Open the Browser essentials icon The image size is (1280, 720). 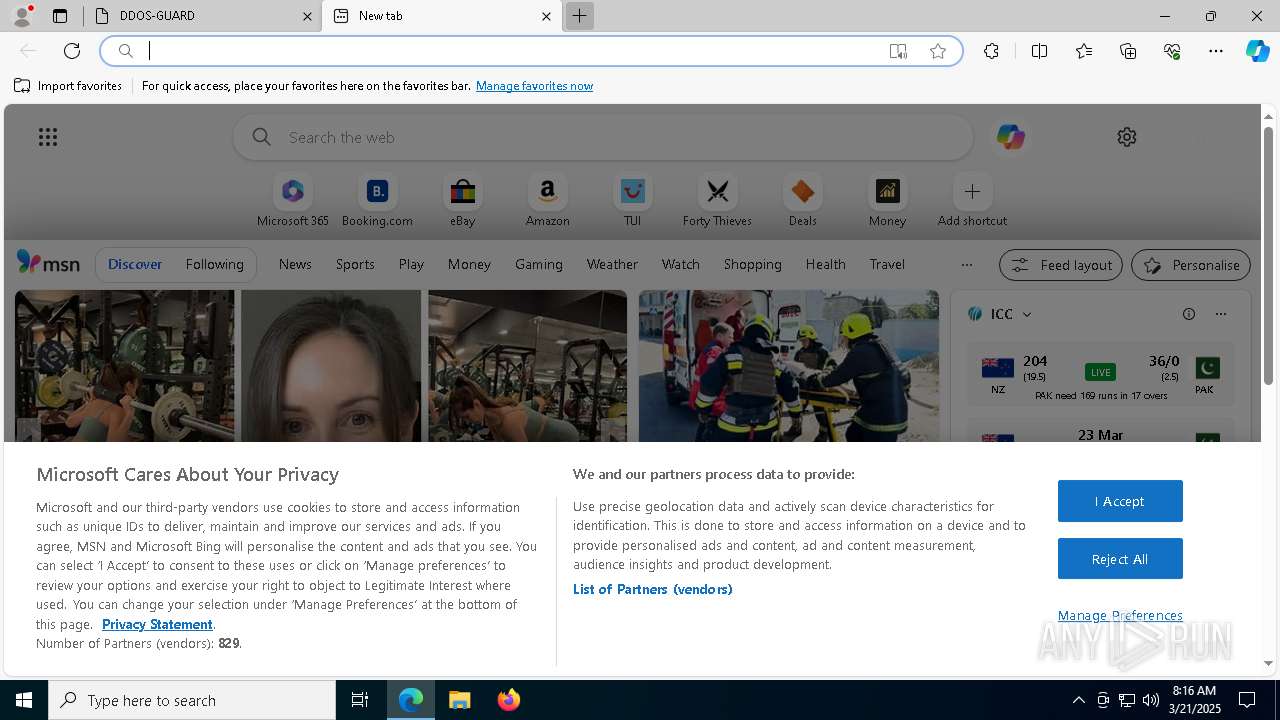coord(1172,51)
